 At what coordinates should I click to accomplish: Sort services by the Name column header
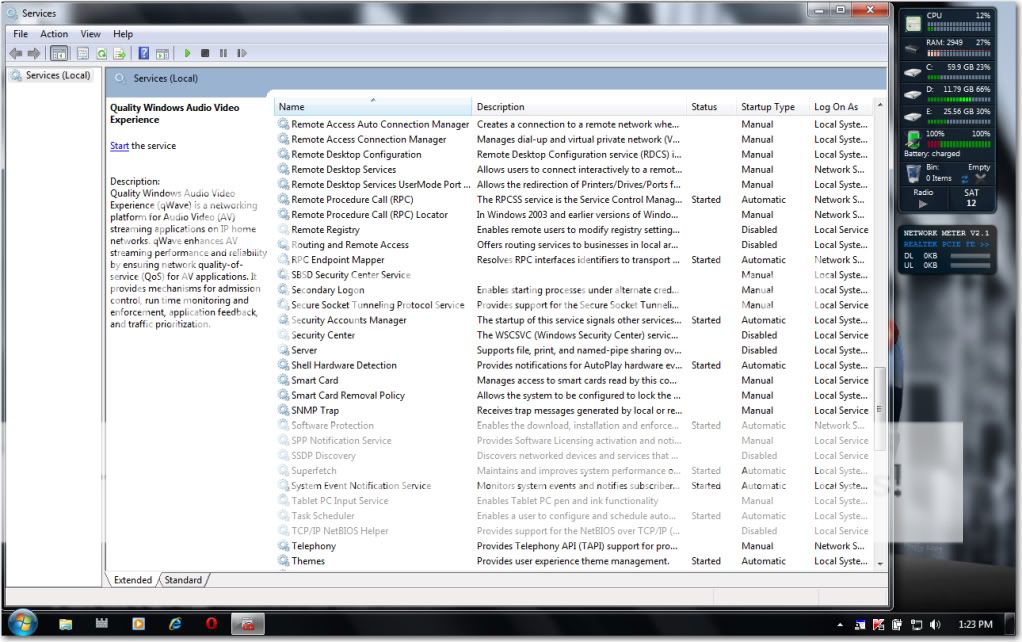click(x=373, y=107)
